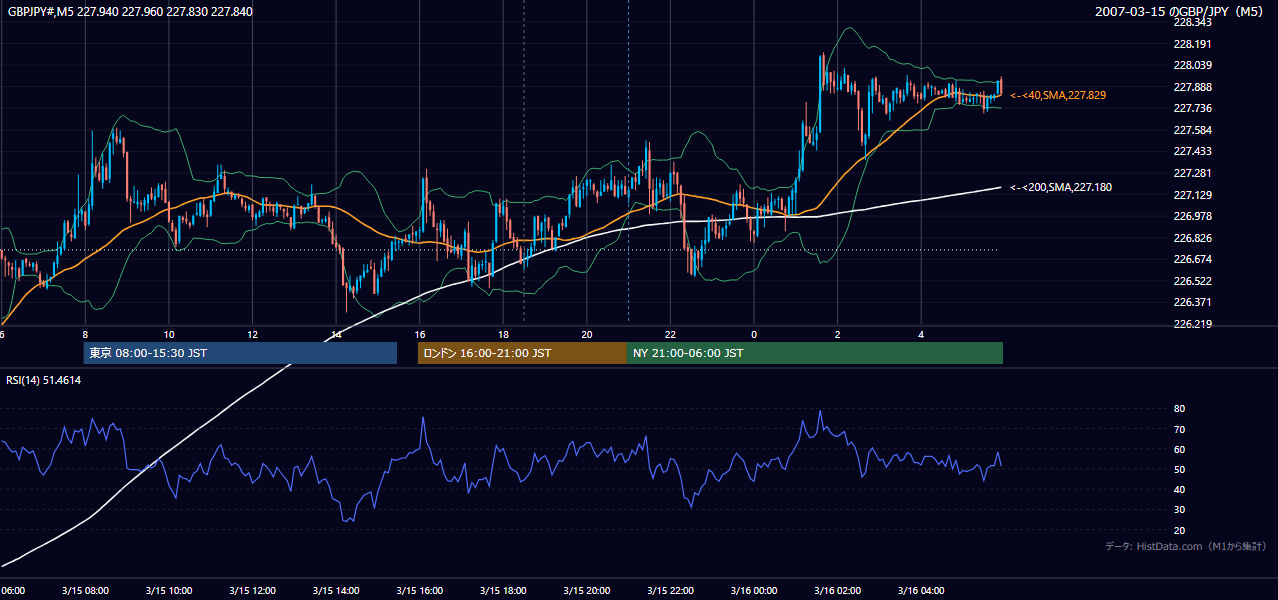Click price level 227.129 on the axis

point(1192,195)
